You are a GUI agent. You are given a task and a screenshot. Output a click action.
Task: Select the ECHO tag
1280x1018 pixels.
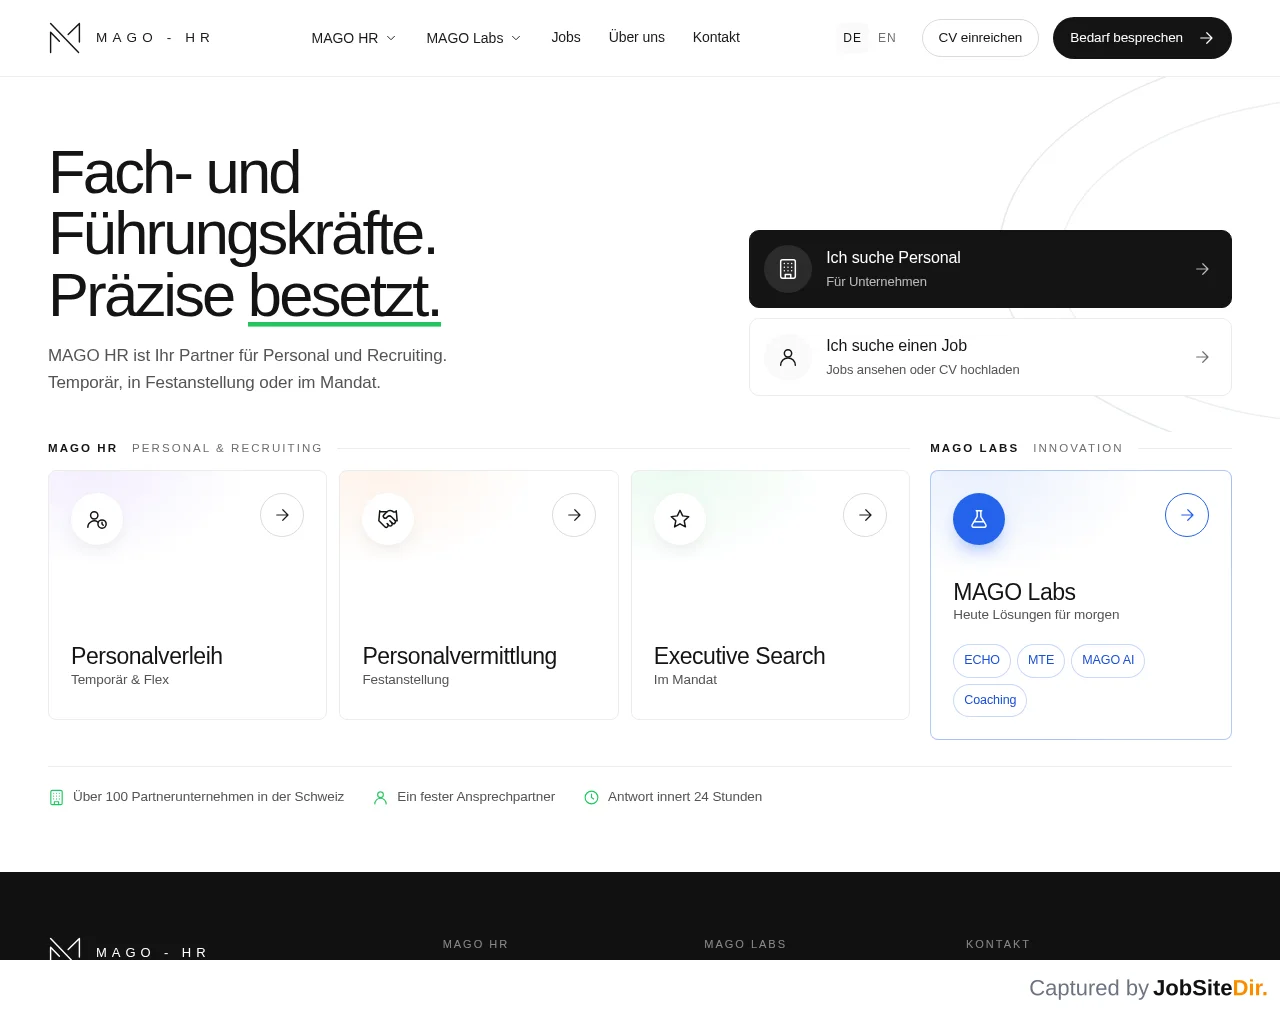point(982,660)
